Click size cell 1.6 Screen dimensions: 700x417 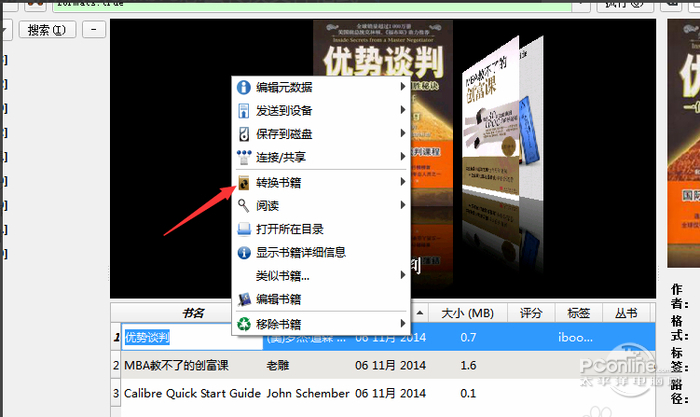(x=468, y=365)
